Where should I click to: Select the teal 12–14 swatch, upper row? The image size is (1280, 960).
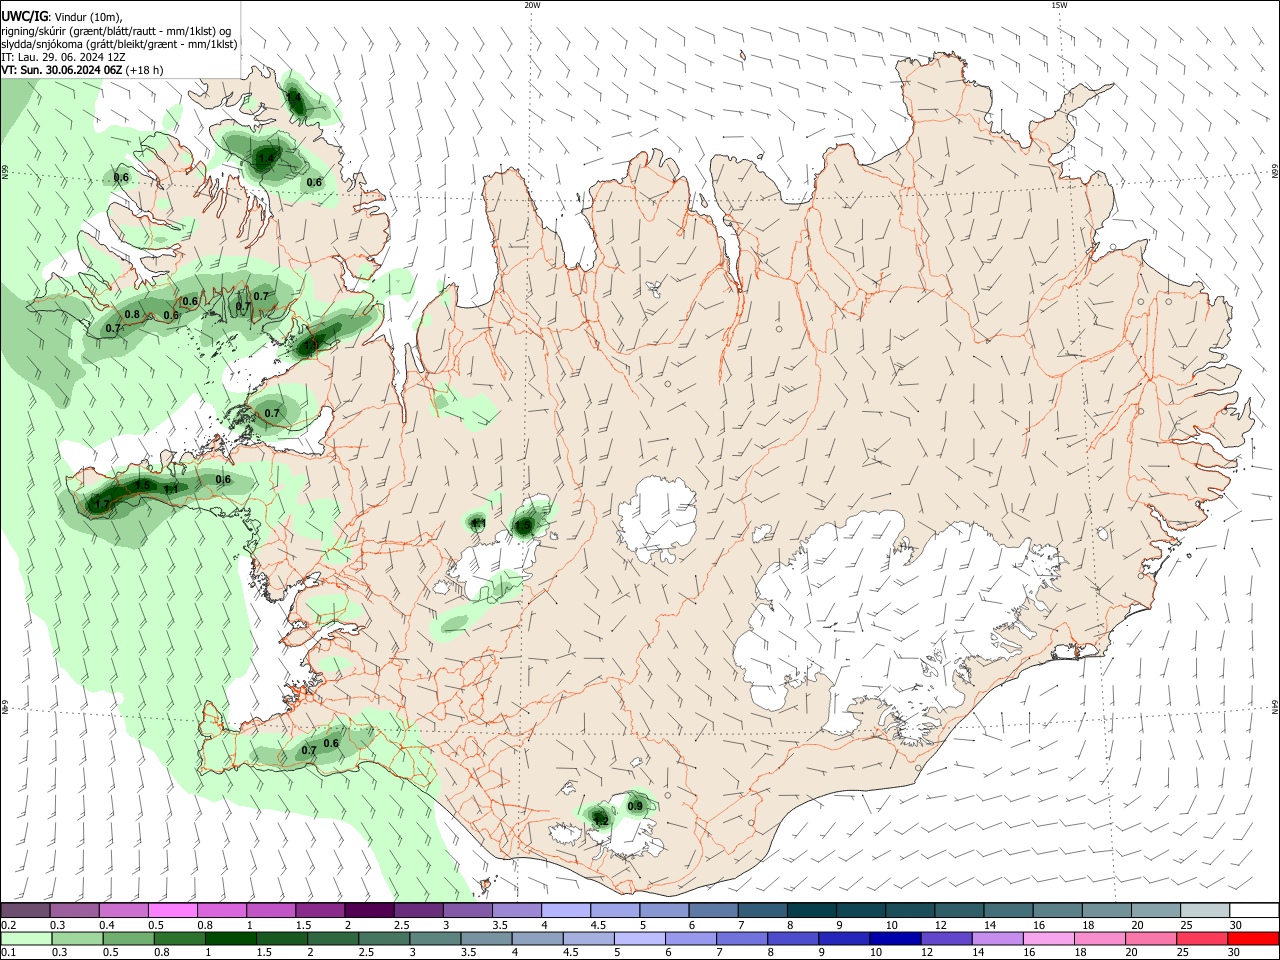(960, 911)
